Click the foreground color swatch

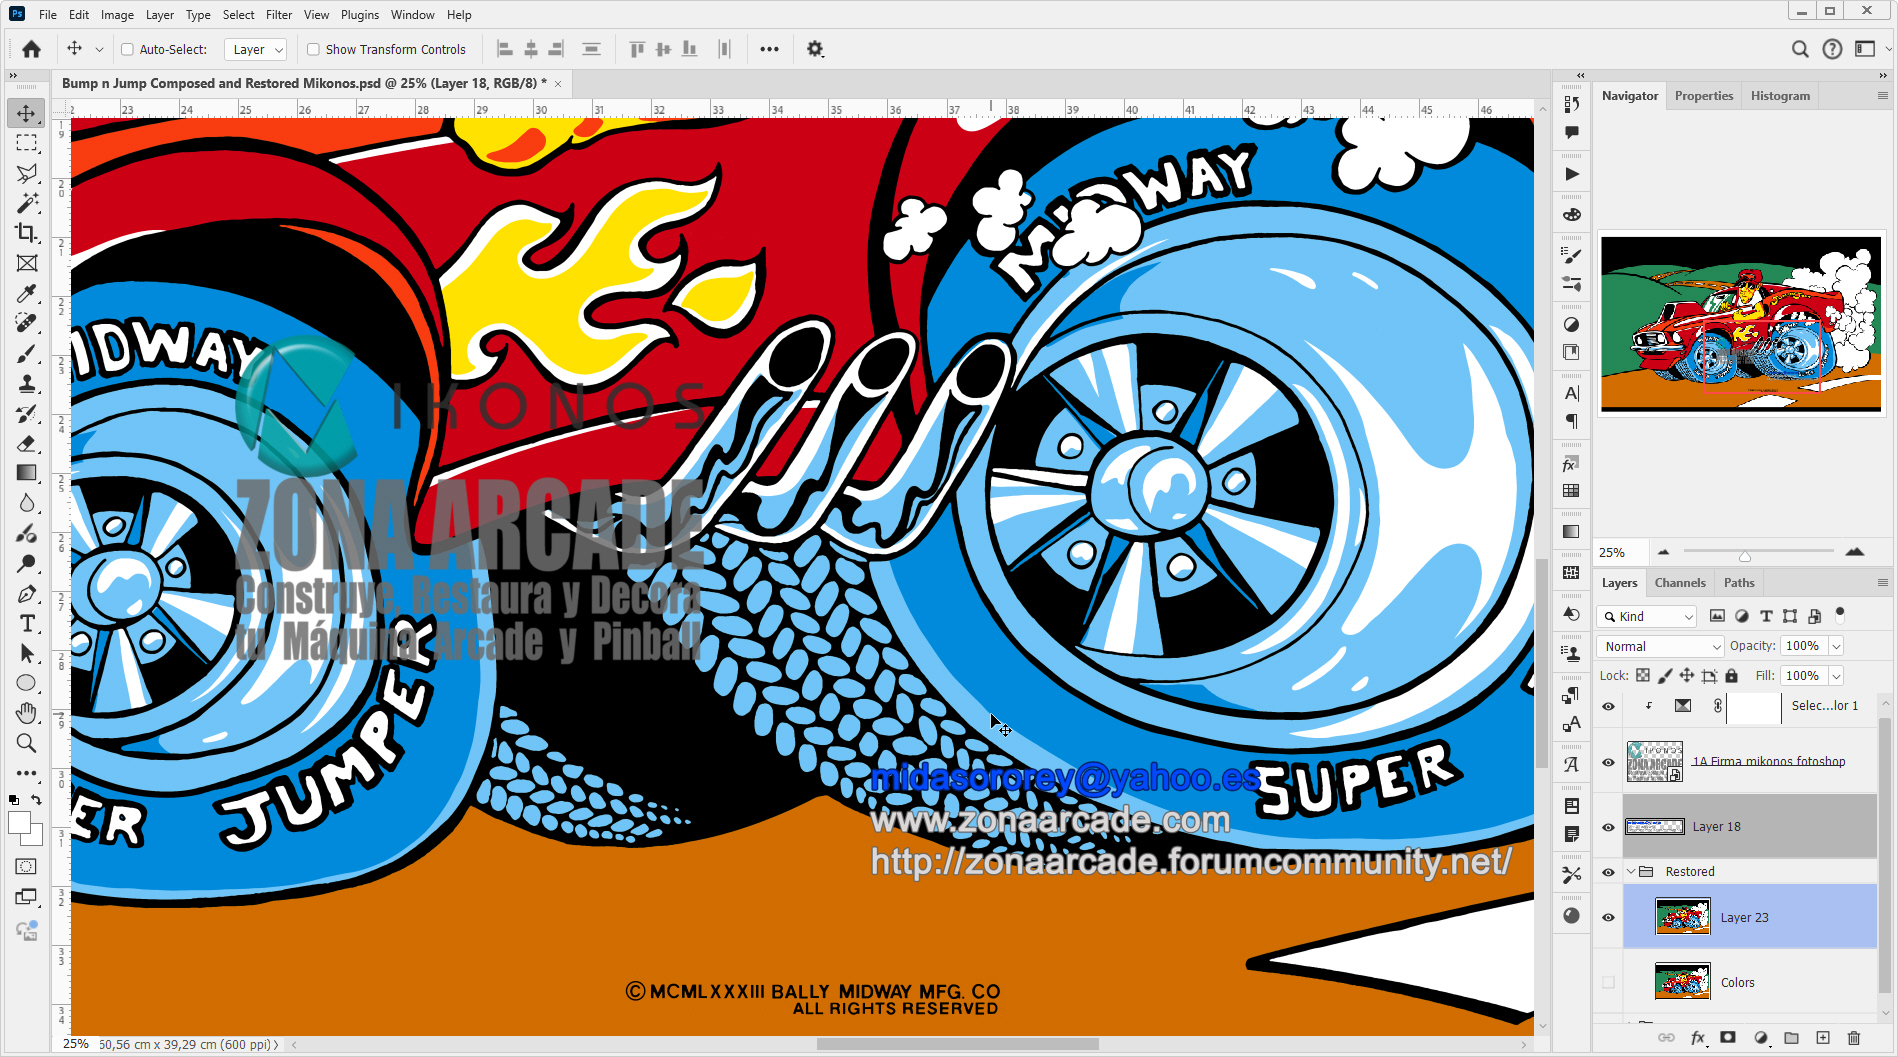(19, 823)
